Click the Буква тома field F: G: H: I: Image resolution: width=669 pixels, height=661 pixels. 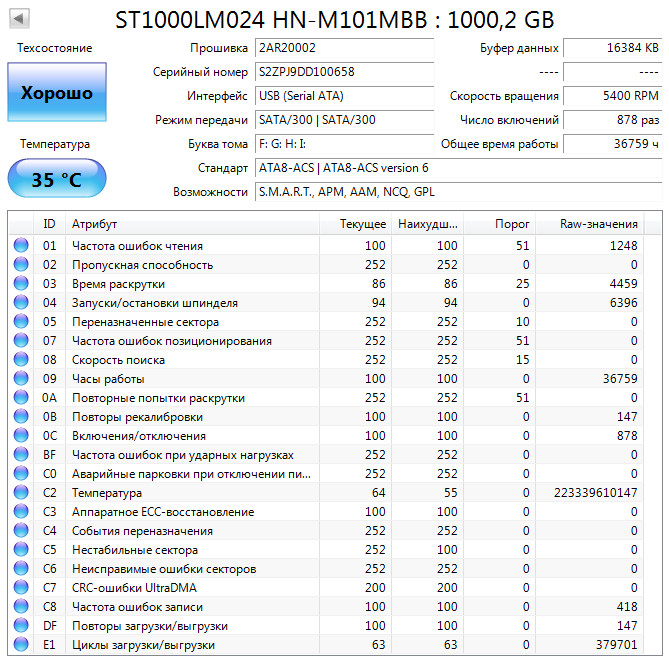pos(344,144)
